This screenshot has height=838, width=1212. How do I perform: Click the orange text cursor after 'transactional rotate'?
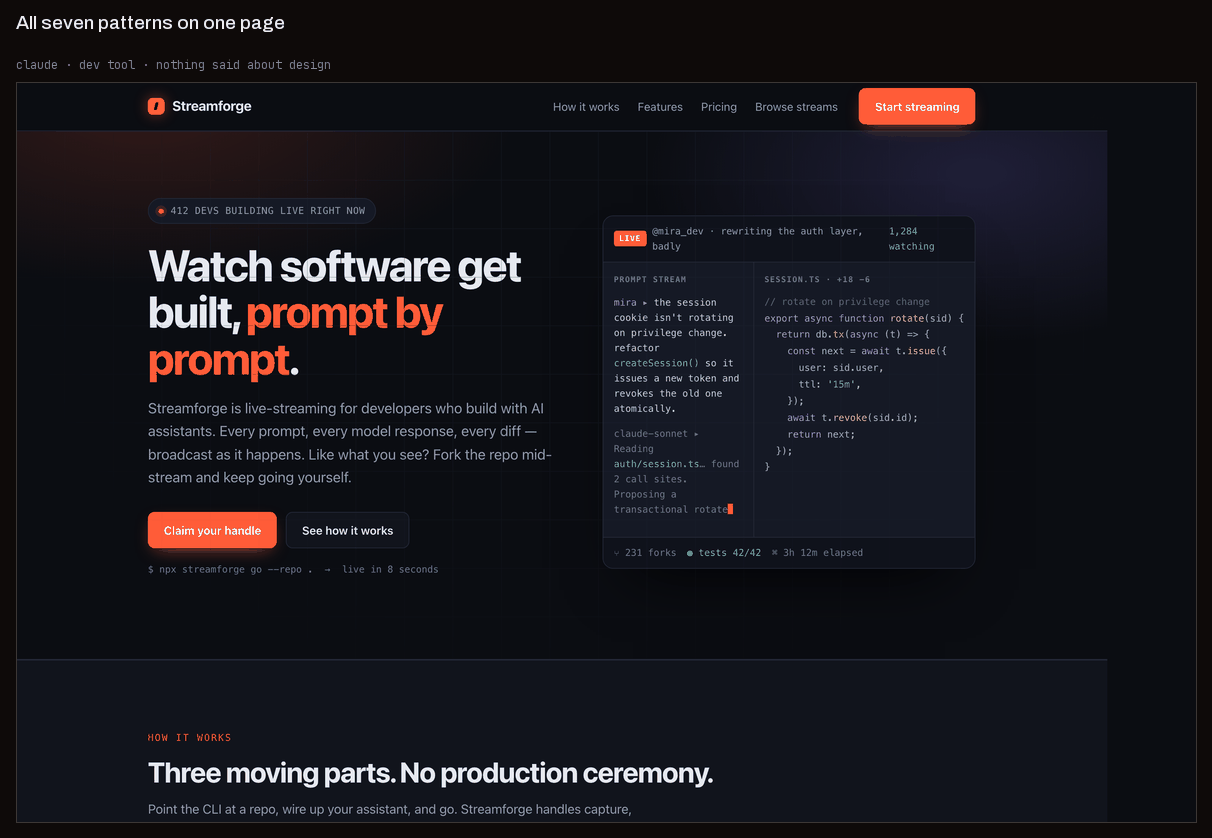tap(731, 509)
